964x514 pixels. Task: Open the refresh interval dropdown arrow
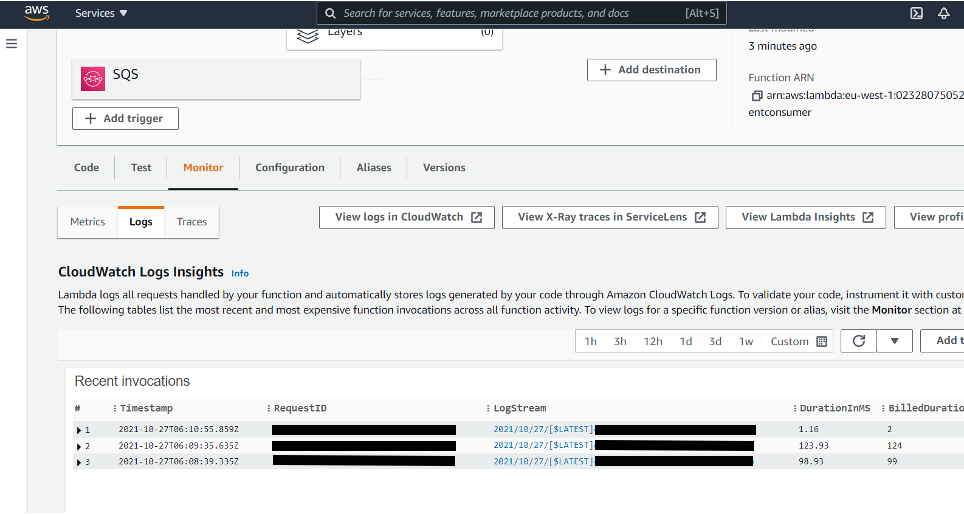coord(895,341)
